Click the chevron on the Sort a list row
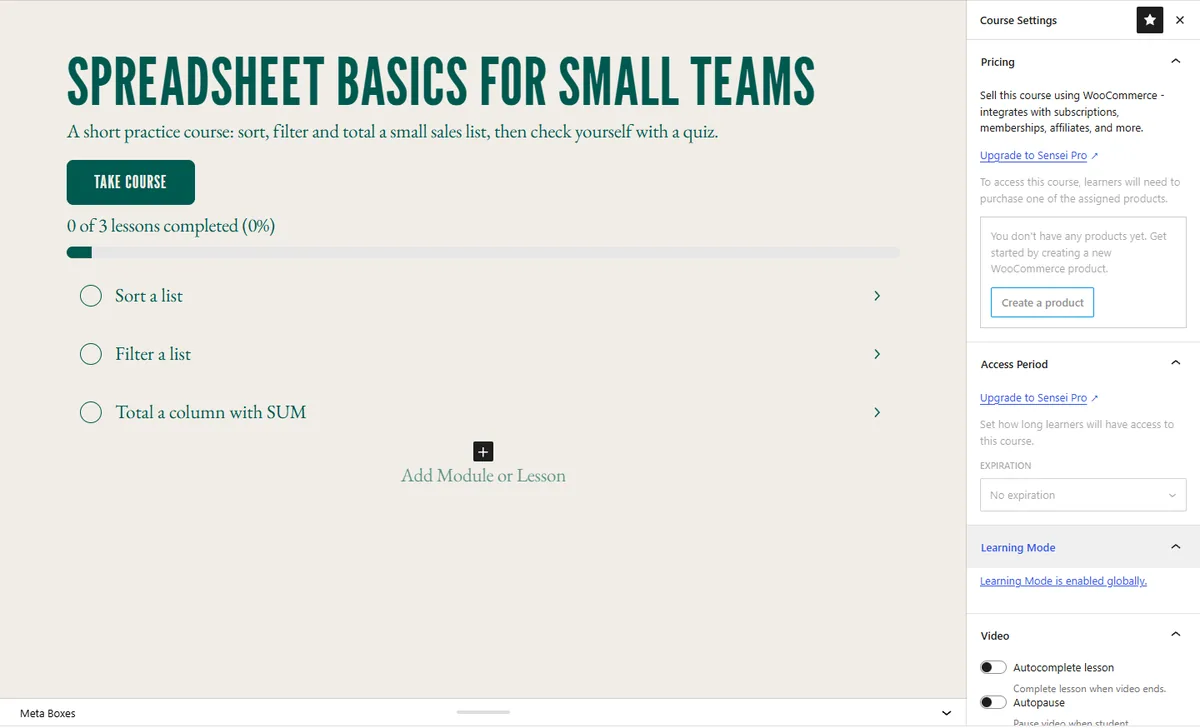The width and height of the screenshot is (1200, 728). click(877, 296)
